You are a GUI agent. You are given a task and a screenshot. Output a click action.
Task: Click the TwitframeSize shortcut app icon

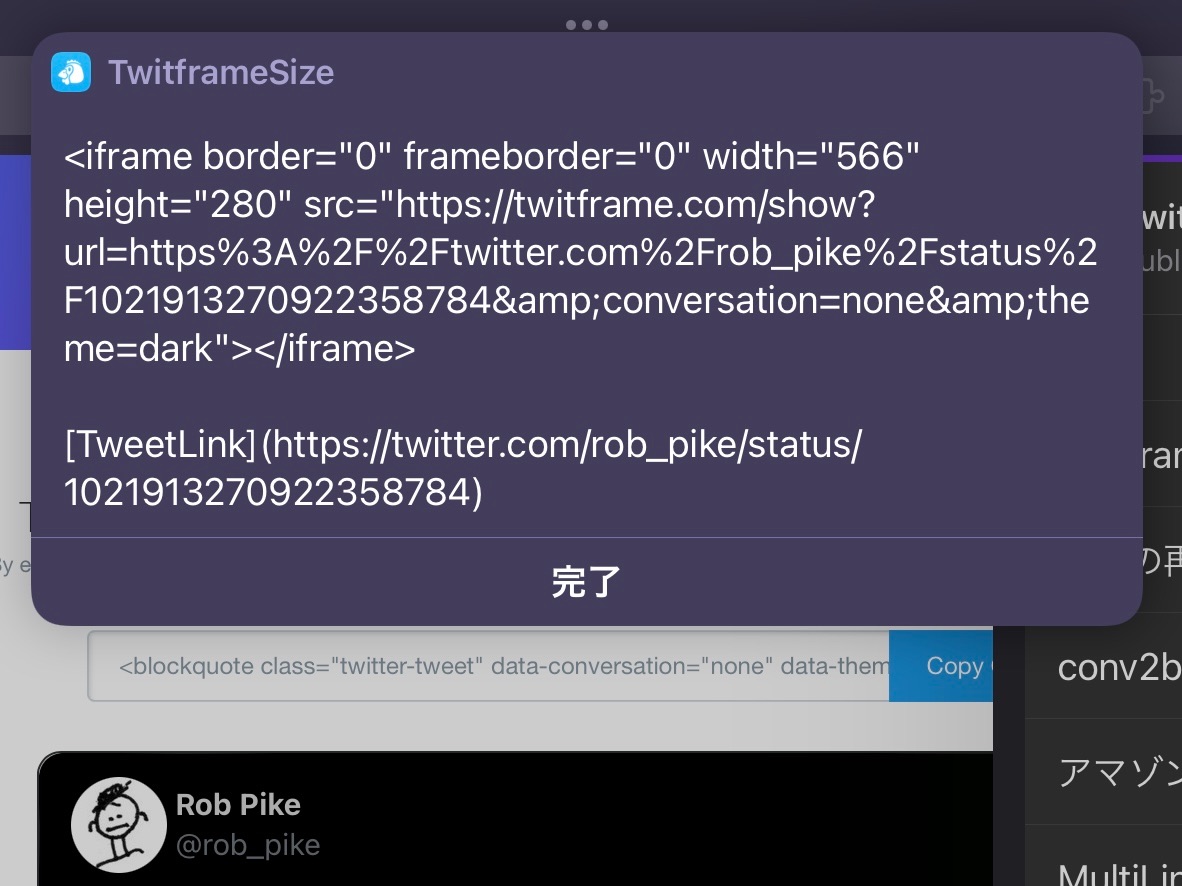(71, 72)
